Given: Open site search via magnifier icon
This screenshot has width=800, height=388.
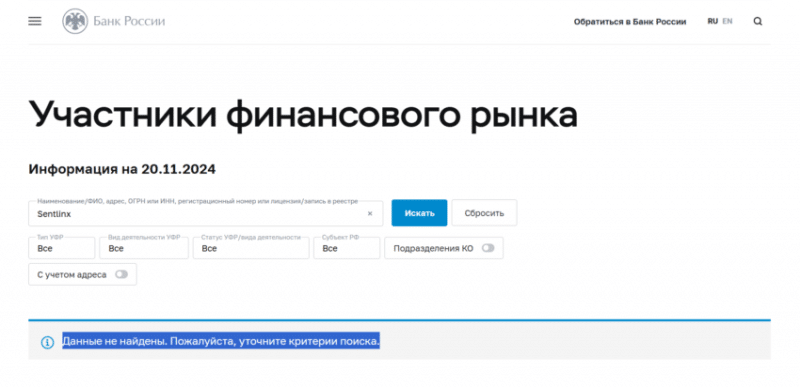Looking at the screenshot, I should pos(758,21).
